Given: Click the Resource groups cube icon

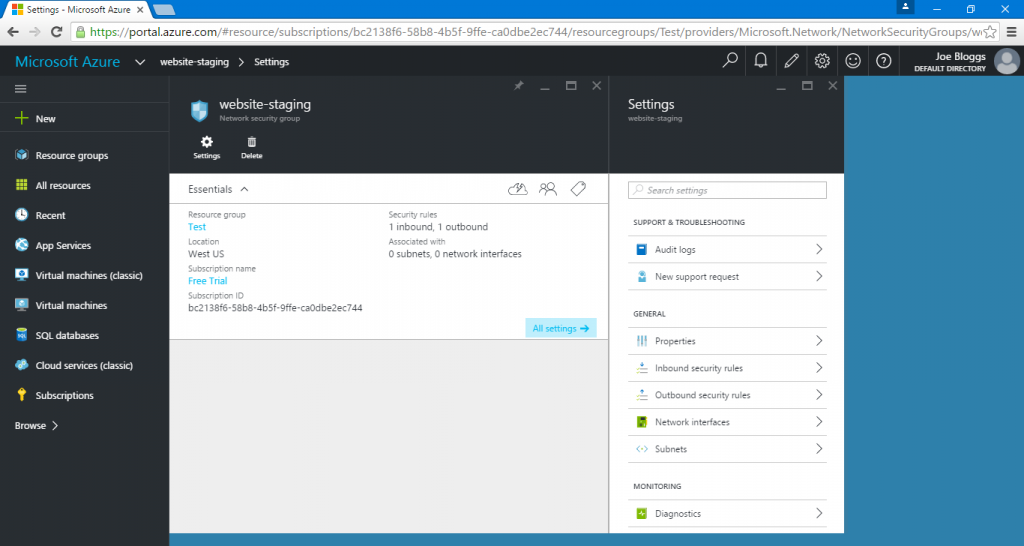Looking at the screenshot, I should tap(22, 155).
